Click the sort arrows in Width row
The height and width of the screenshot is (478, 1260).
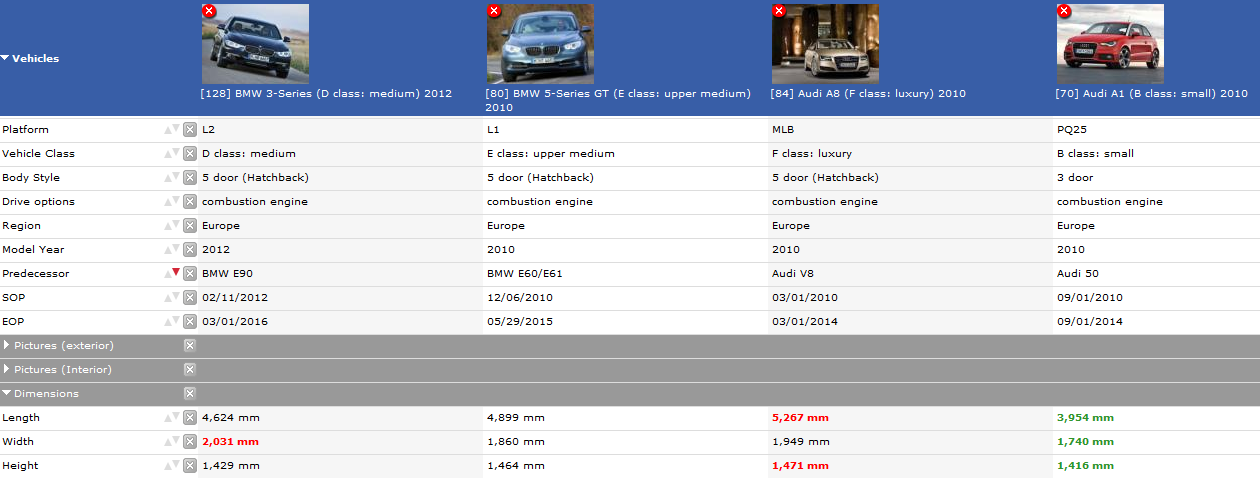click(x=172, y=441)
